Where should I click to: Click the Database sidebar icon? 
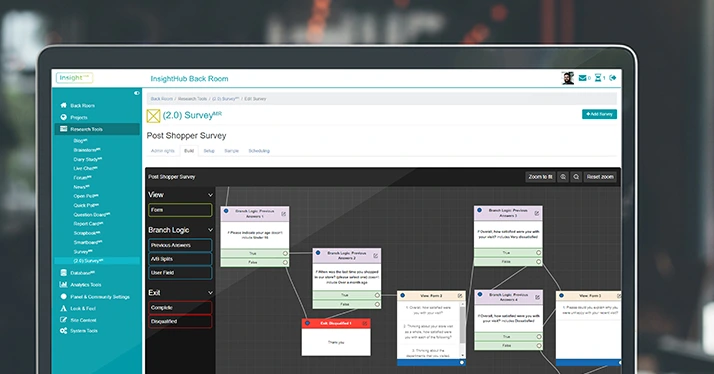click(x=63, y=273)
